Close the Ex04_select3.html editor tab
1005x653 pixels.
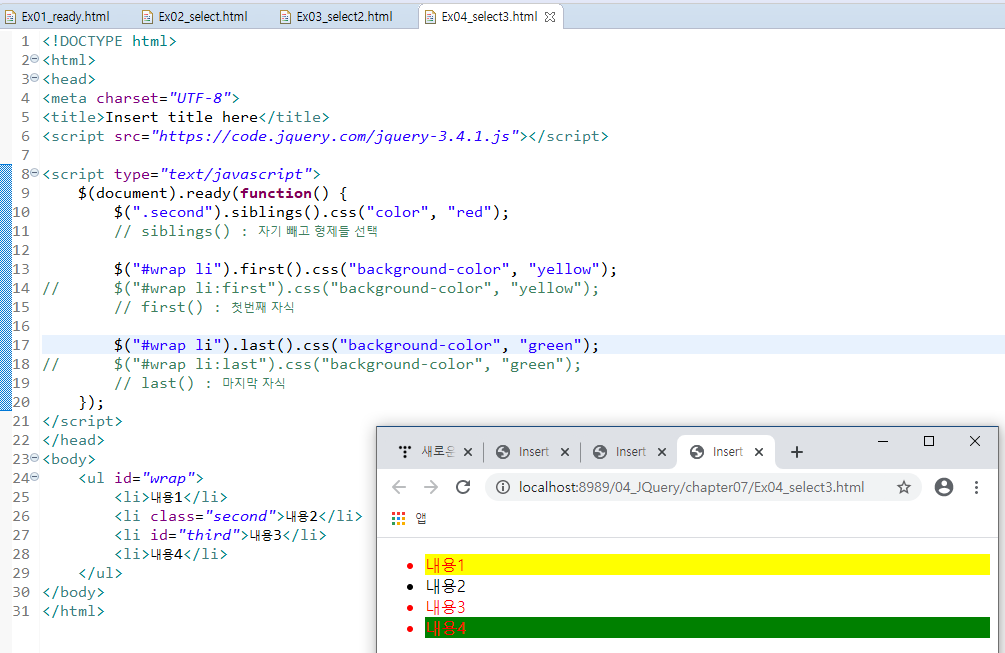[550, 17]
